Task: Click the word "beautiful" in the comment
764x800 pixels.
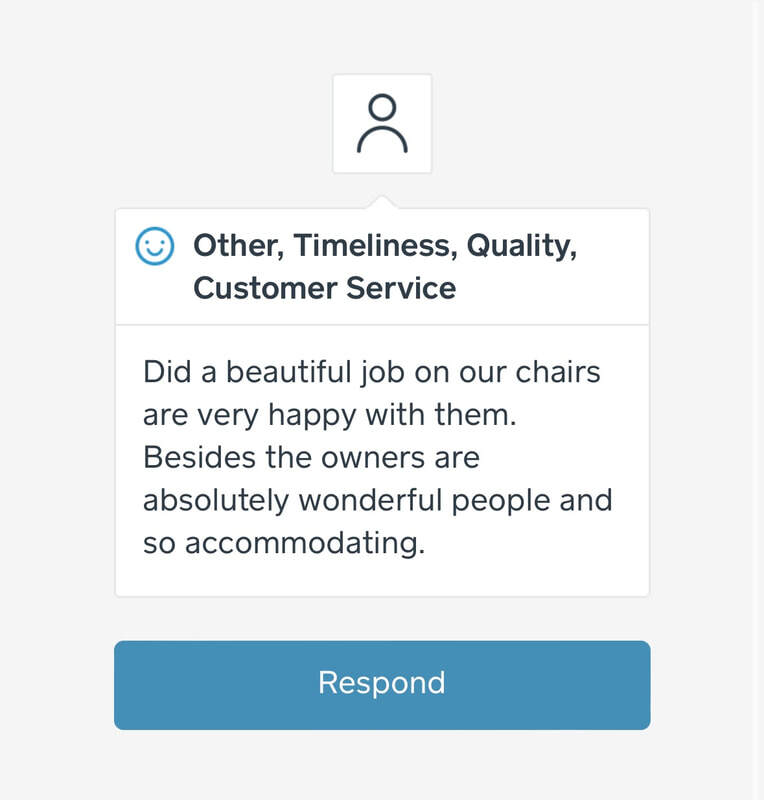Action: 290,372
